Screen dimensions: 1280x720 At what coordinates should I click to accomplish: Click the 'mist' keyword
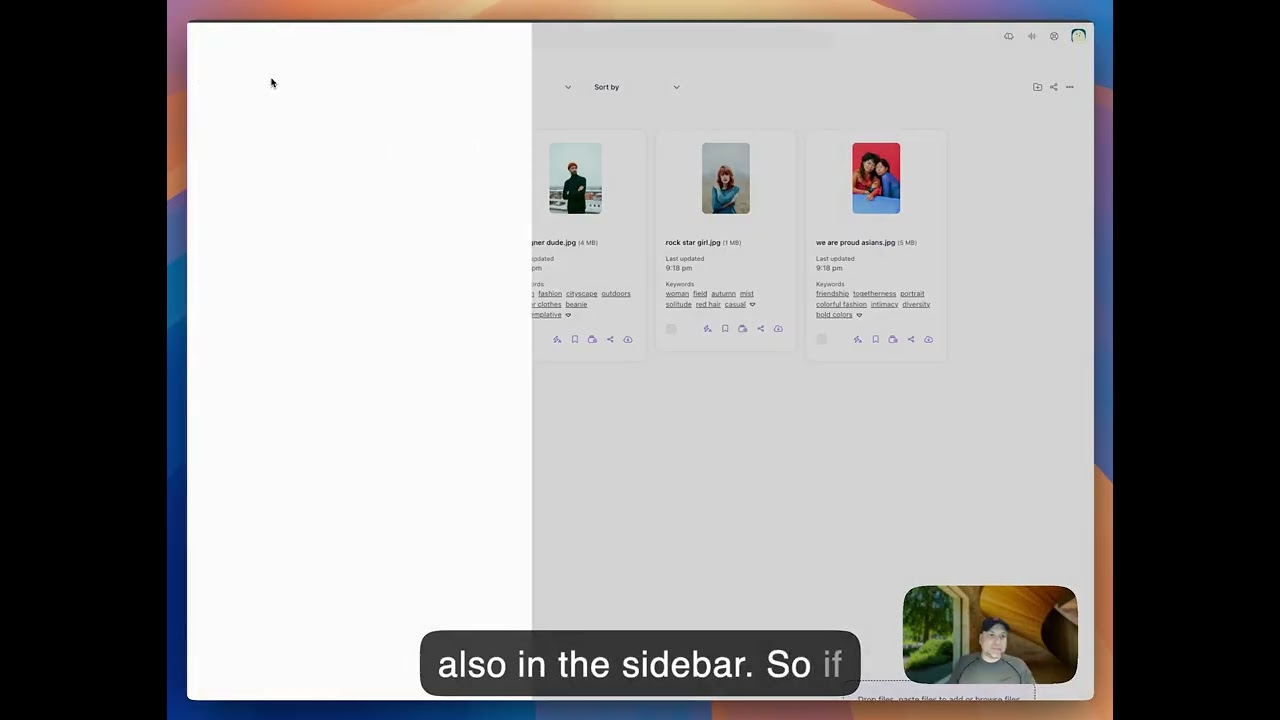746,294
